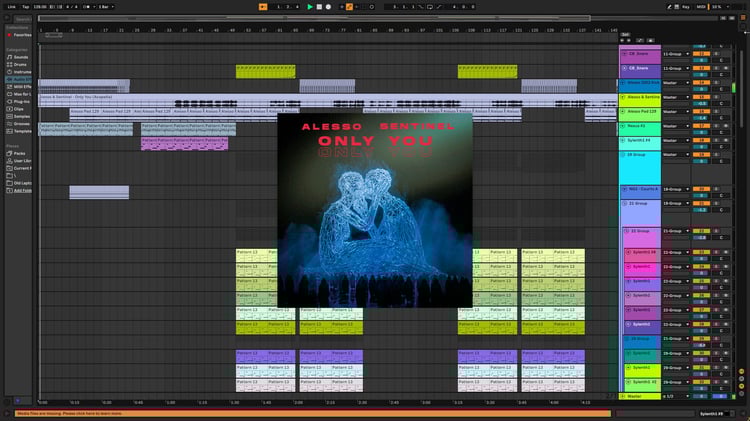
Task: Click the Capture MIDI circle icon
Action: tap(372, 7)
